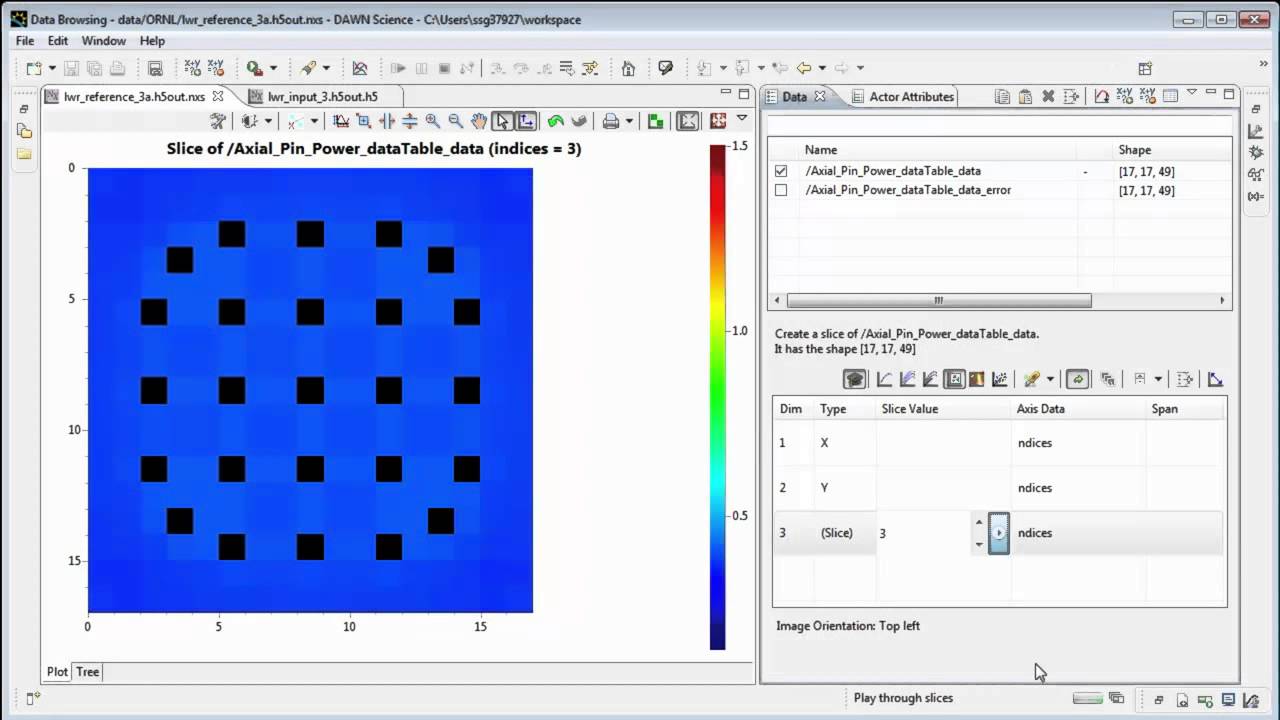The image size is (1280, 720).
Task: Toggle the boxed X aspect-ratio button
Action: 688,121
